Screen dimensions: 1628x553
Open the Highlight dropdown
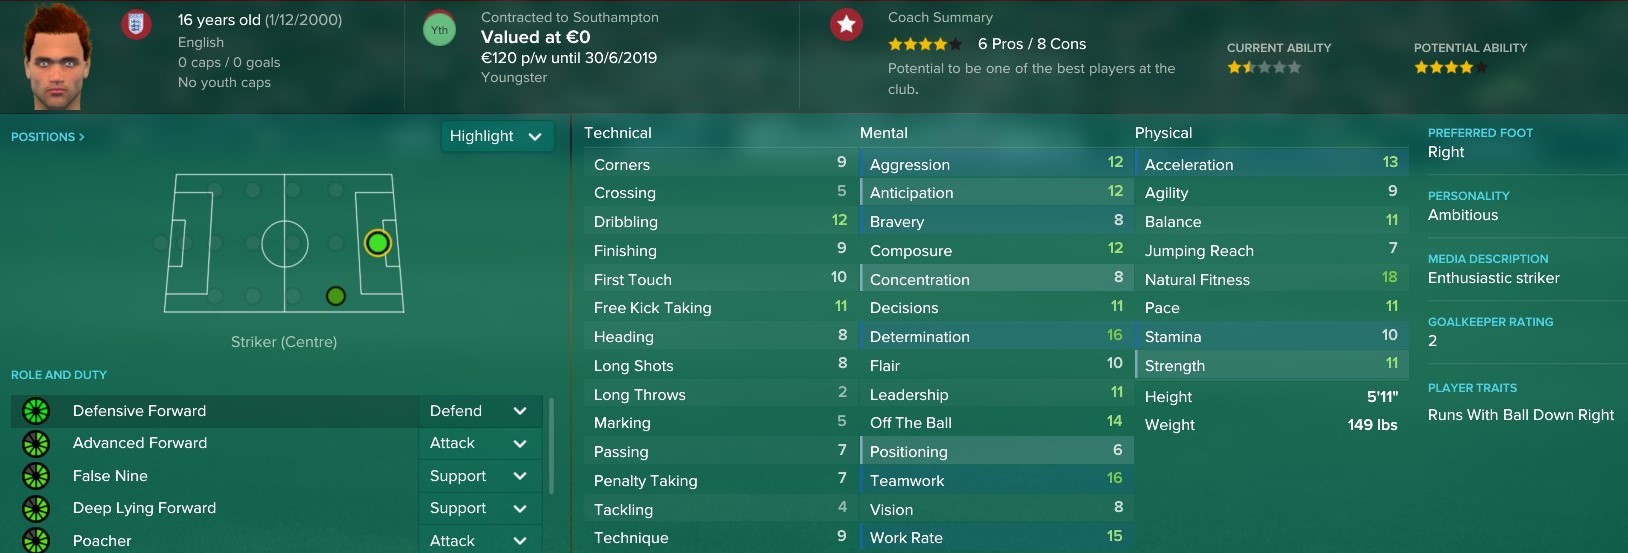(497, 136)
